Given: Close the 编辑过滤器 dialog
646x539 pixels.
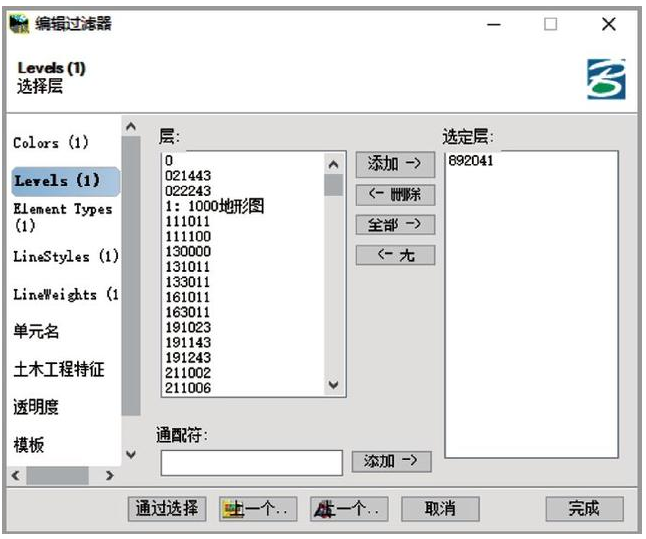Looking at the screenshot, I should (609, 24).
